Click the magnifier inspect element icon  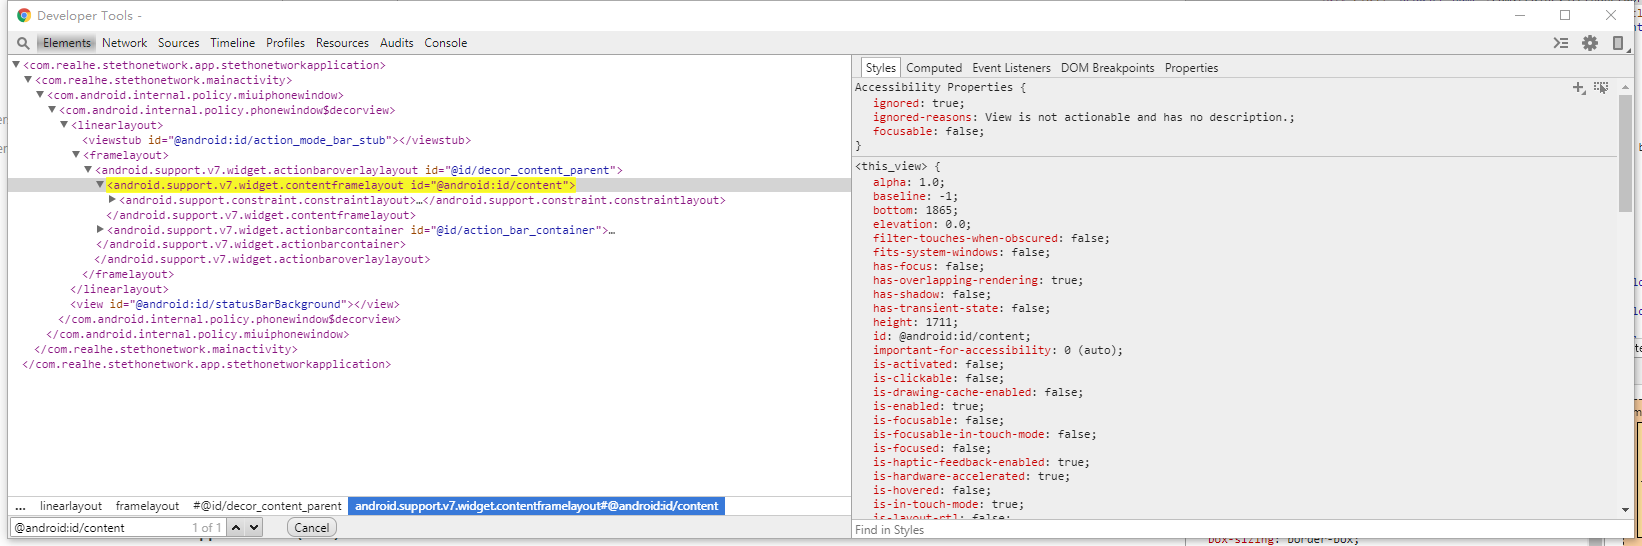coord(23,43)
